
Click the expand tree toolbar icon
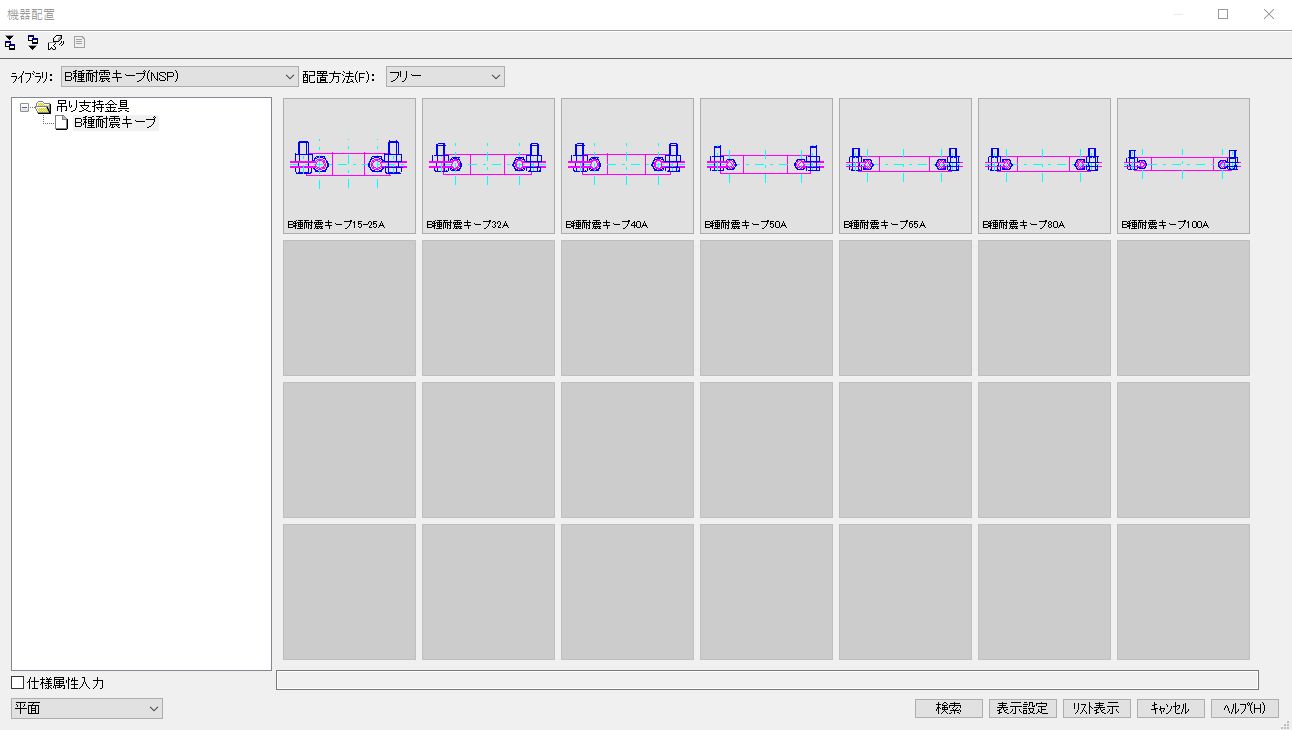pyautogui.click(x=33, y=42)
